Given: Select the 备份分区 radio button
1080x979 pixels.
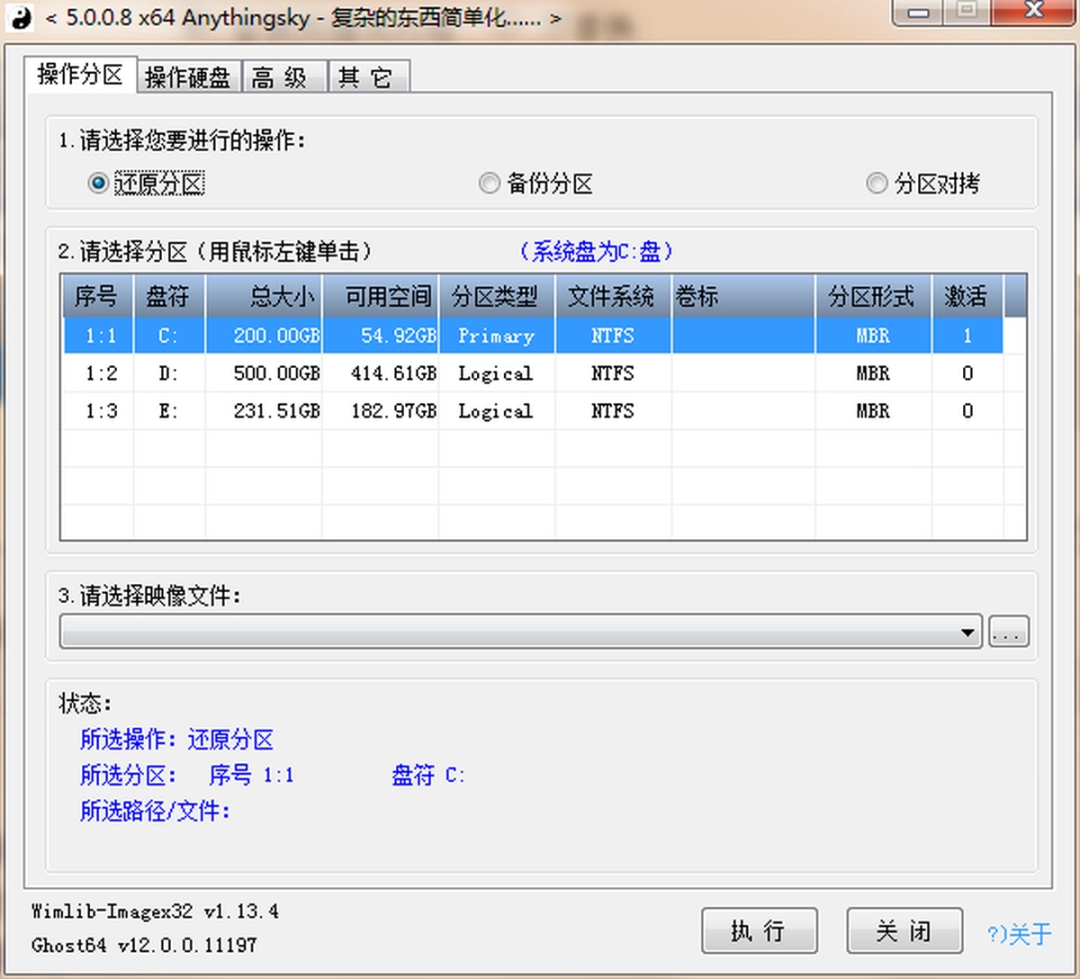Looking at the screenshot, I should pyautogui.click(x=490, y=183).
